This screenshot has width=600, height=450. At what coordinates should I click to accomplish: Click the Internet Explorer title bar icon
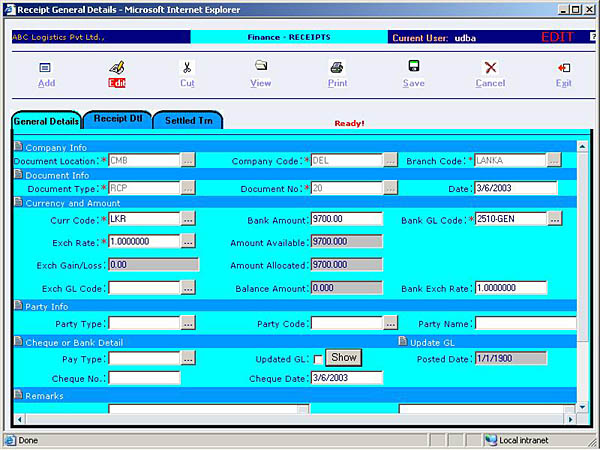click(x=10, y=10)
